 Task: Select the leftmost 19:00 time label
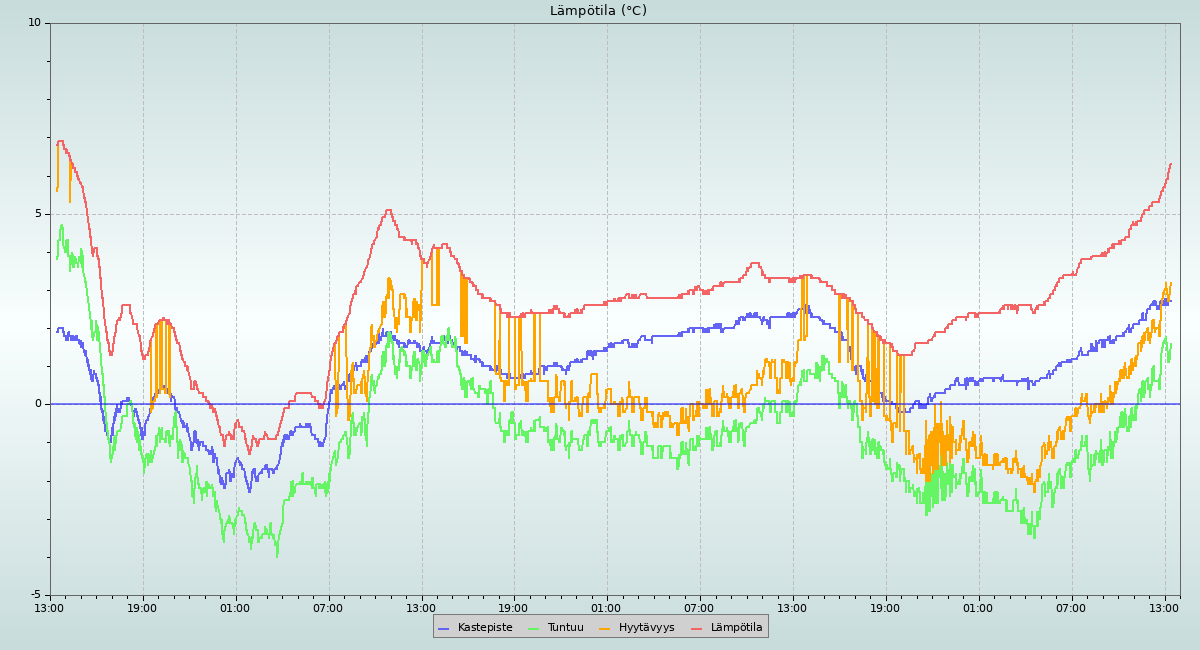142,608
